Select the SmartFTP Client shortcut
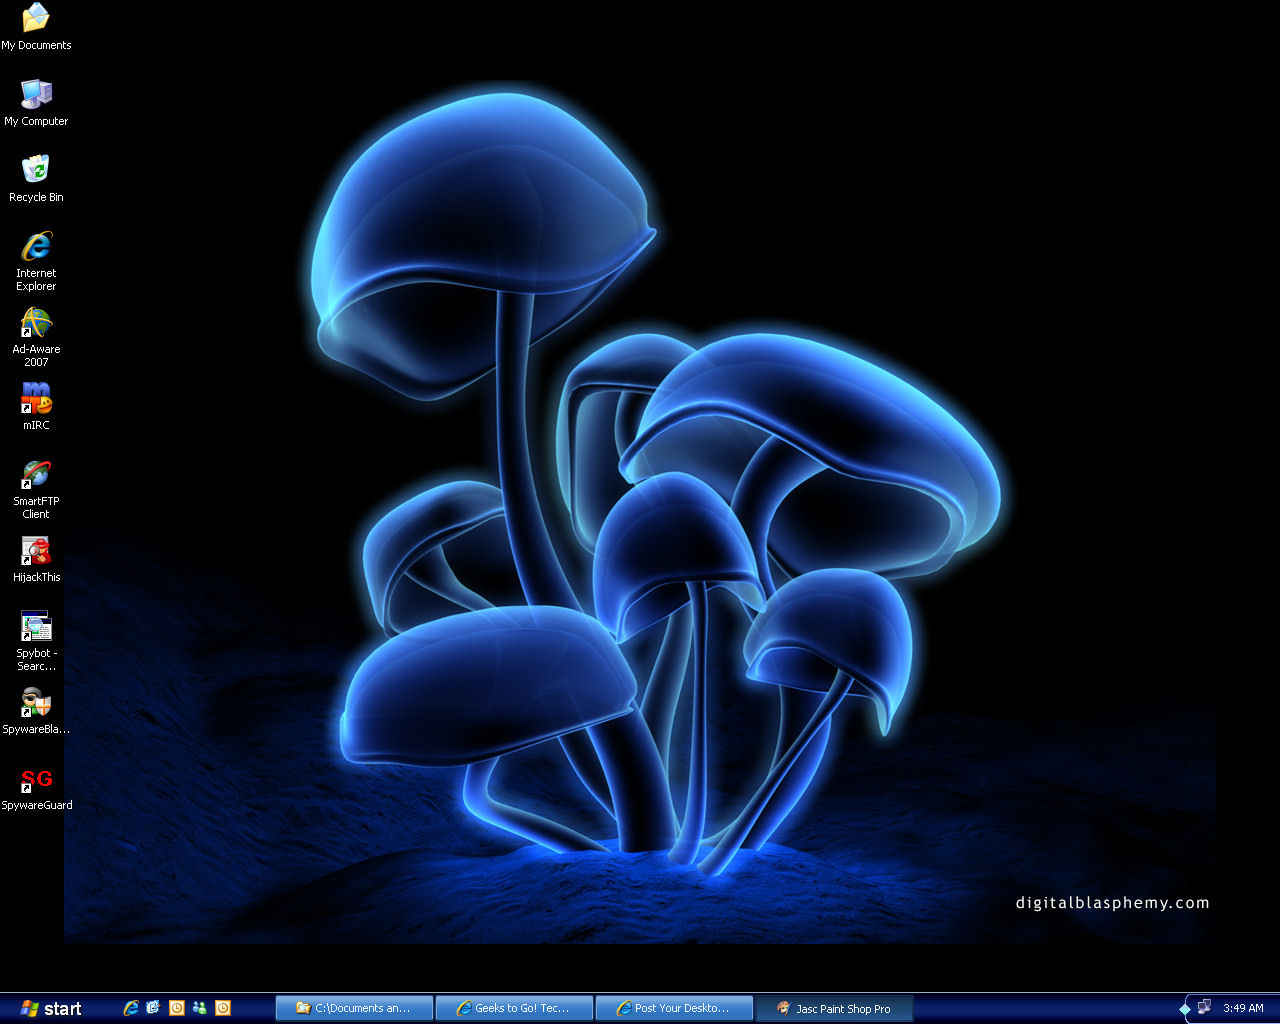The width and height of the screenshot is (1280, 1024). coord(36,489)
